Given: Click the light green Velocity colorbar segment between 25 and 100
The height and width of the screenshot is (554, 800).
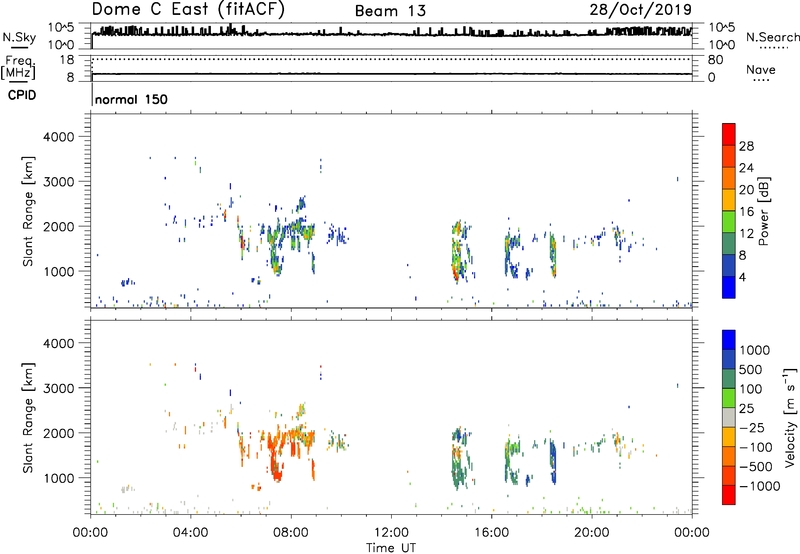Looking at the screenshot, I should [729, 398].
